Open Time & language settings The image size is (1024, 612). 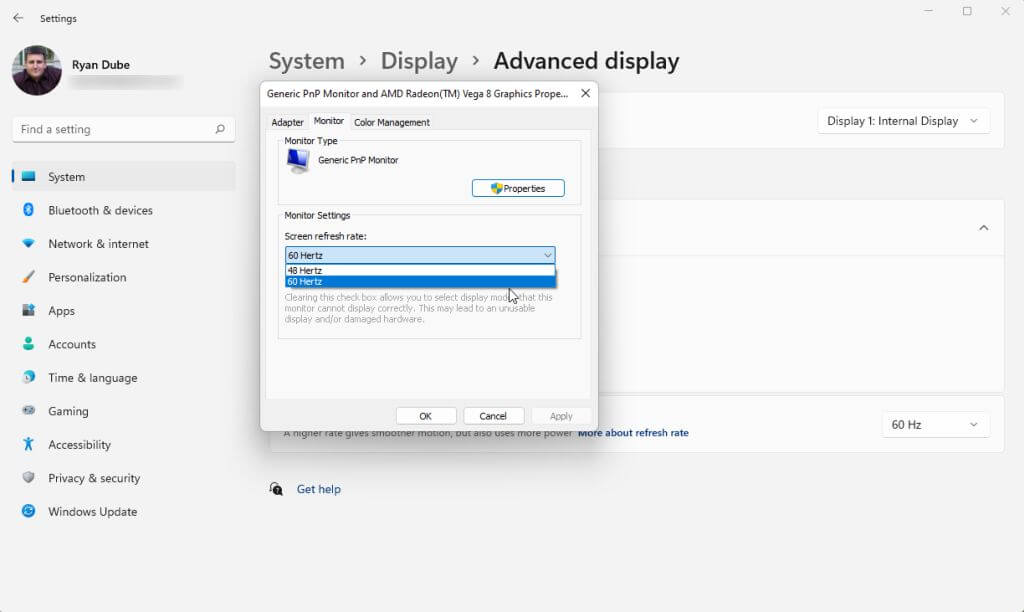(x=93, y=377)
